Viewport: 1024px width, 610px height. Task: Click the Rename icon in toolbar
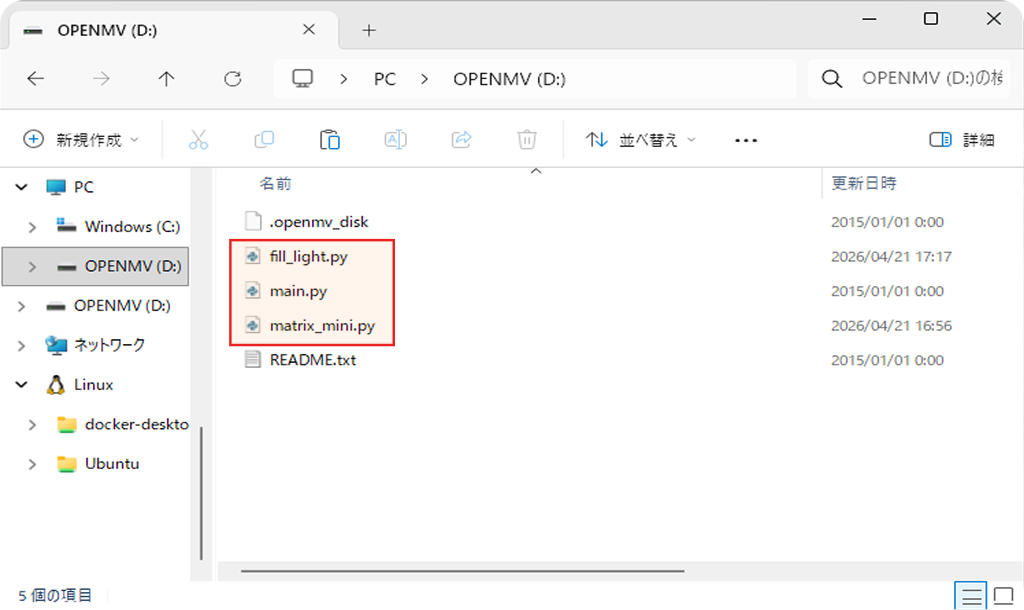396,139
